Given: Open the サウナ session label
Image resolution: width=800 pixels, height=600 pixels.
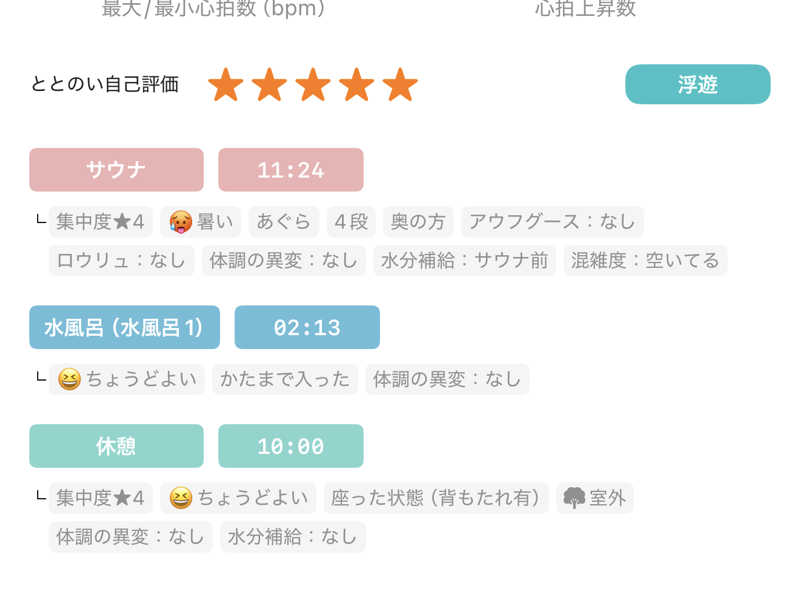Looking at the screenshot, I should (x=116, y=170).
